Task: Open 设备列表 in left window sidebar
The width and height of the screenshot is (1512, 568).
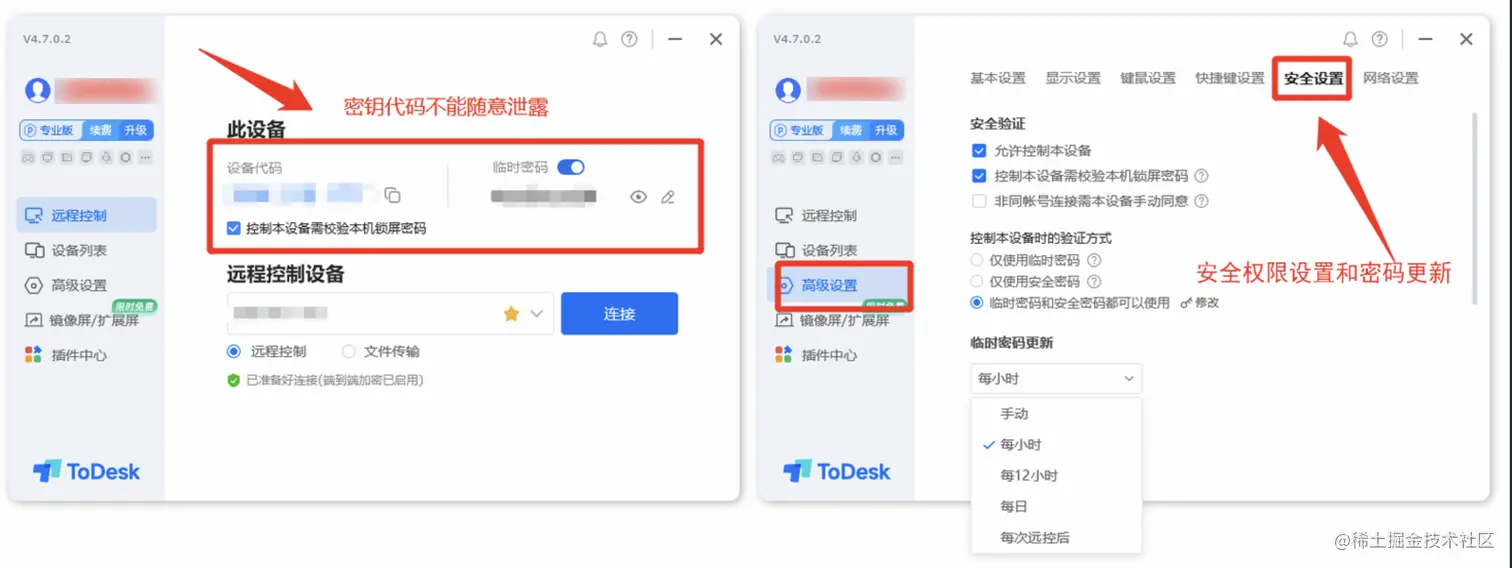Action: (66, 250)
